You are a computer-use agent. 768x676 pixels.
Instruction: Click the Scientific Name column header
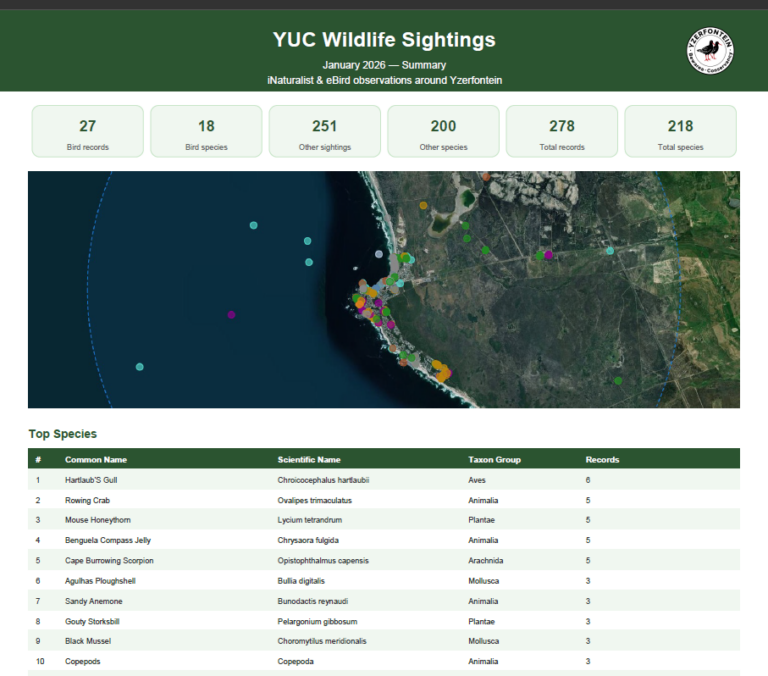309,459
